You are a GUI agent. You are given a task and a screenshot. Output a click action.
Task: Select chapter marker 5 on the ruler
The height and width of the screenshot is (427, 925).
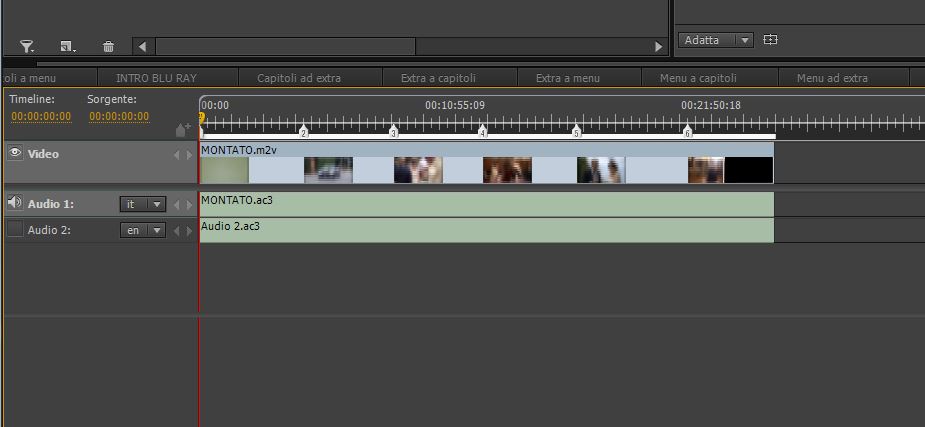(577, 132)
